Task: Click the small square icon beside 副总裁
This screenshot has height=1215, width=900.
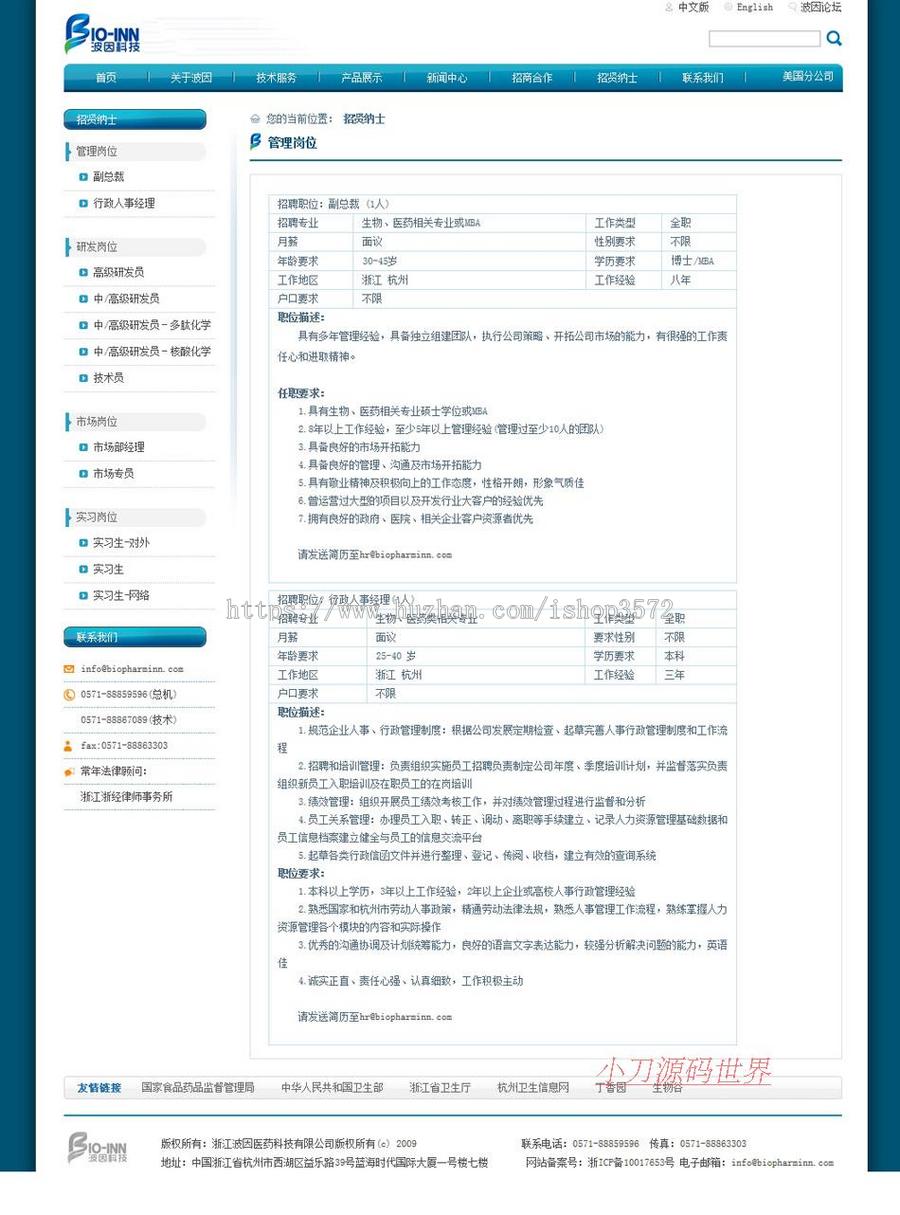Action: (83, 177)
